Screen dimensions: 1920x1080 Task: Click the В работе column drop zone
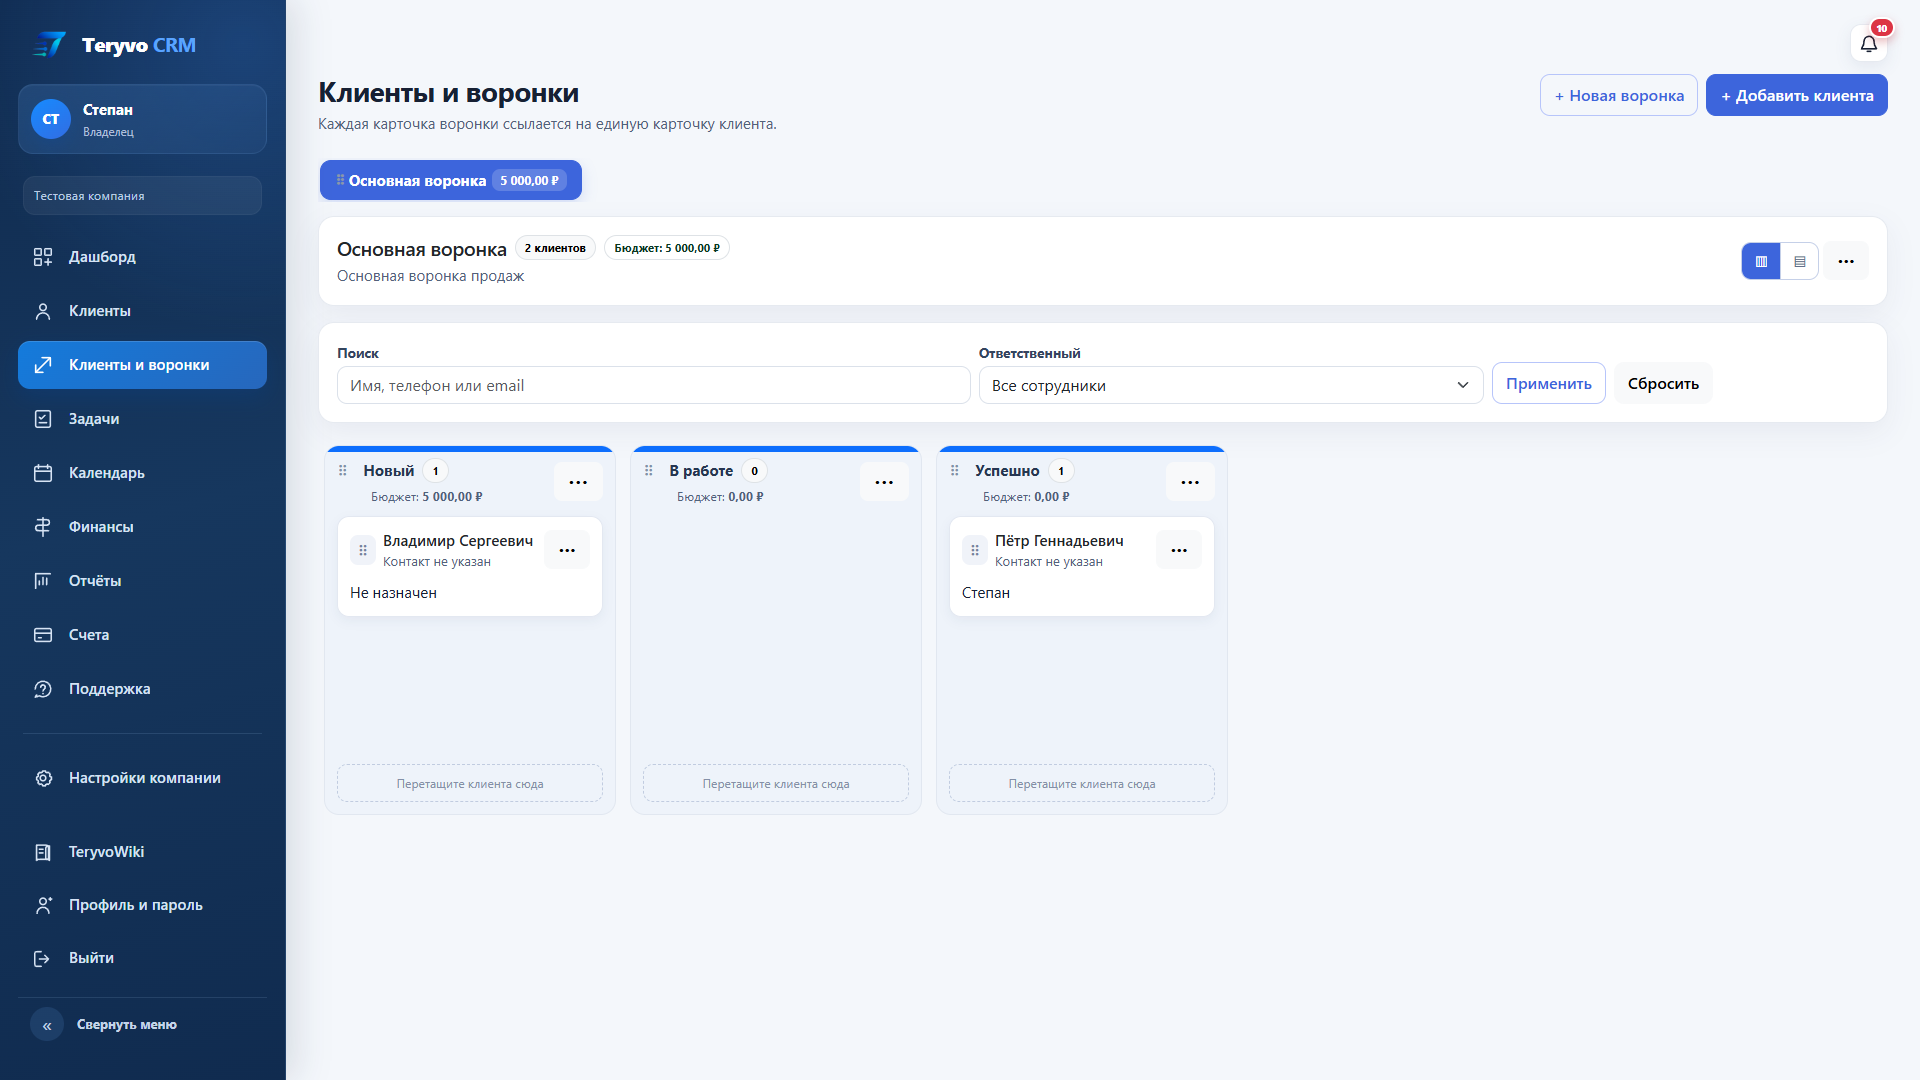(776, 783)
